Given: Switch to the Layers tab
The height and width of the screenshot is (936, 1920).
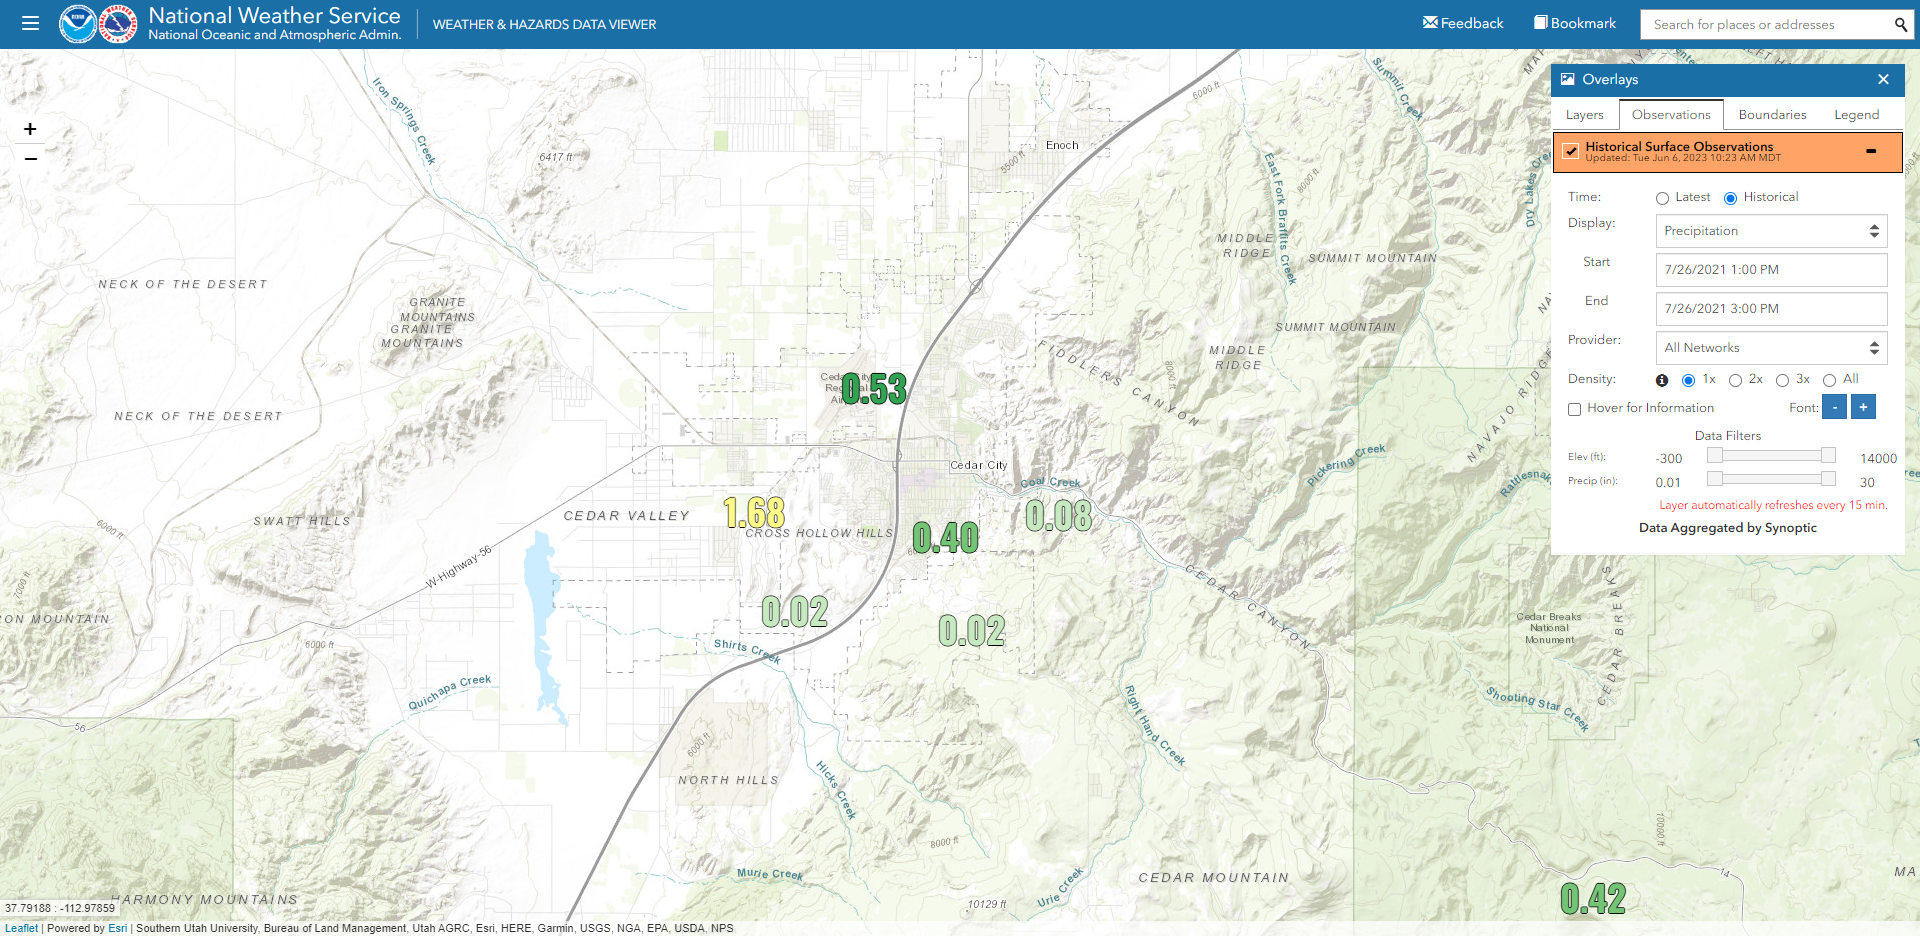Looking at the screenshot, I should (1584, 115).
